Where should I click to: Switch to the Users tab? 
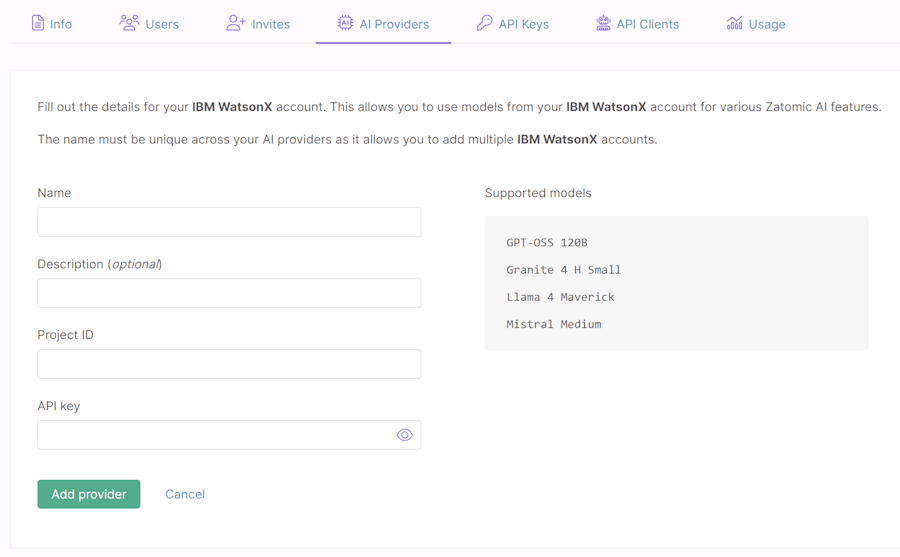coord(161,24)
